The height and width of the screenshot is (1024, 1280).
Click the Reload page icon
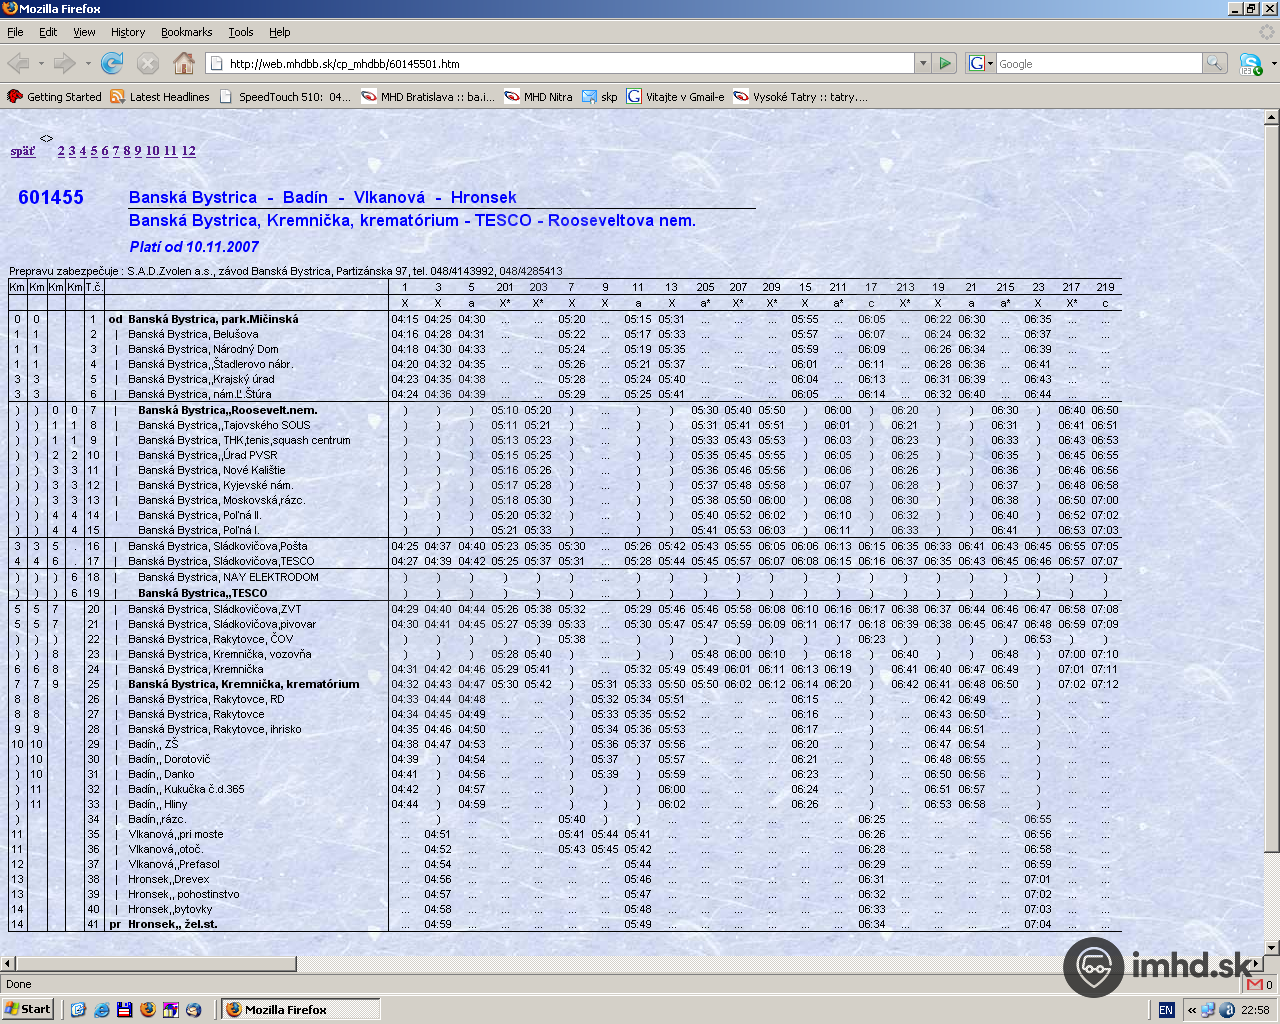point(112,64)
